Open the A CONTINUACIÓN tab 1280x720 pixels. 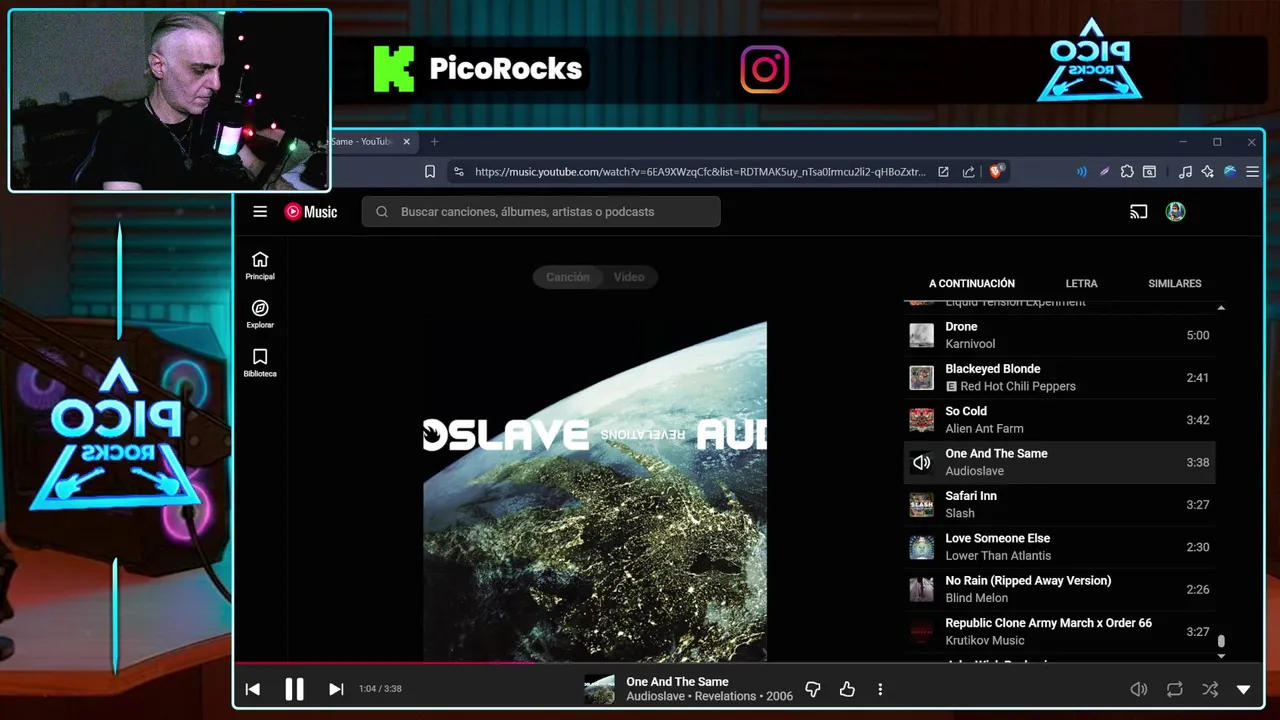tap(972, 283)
